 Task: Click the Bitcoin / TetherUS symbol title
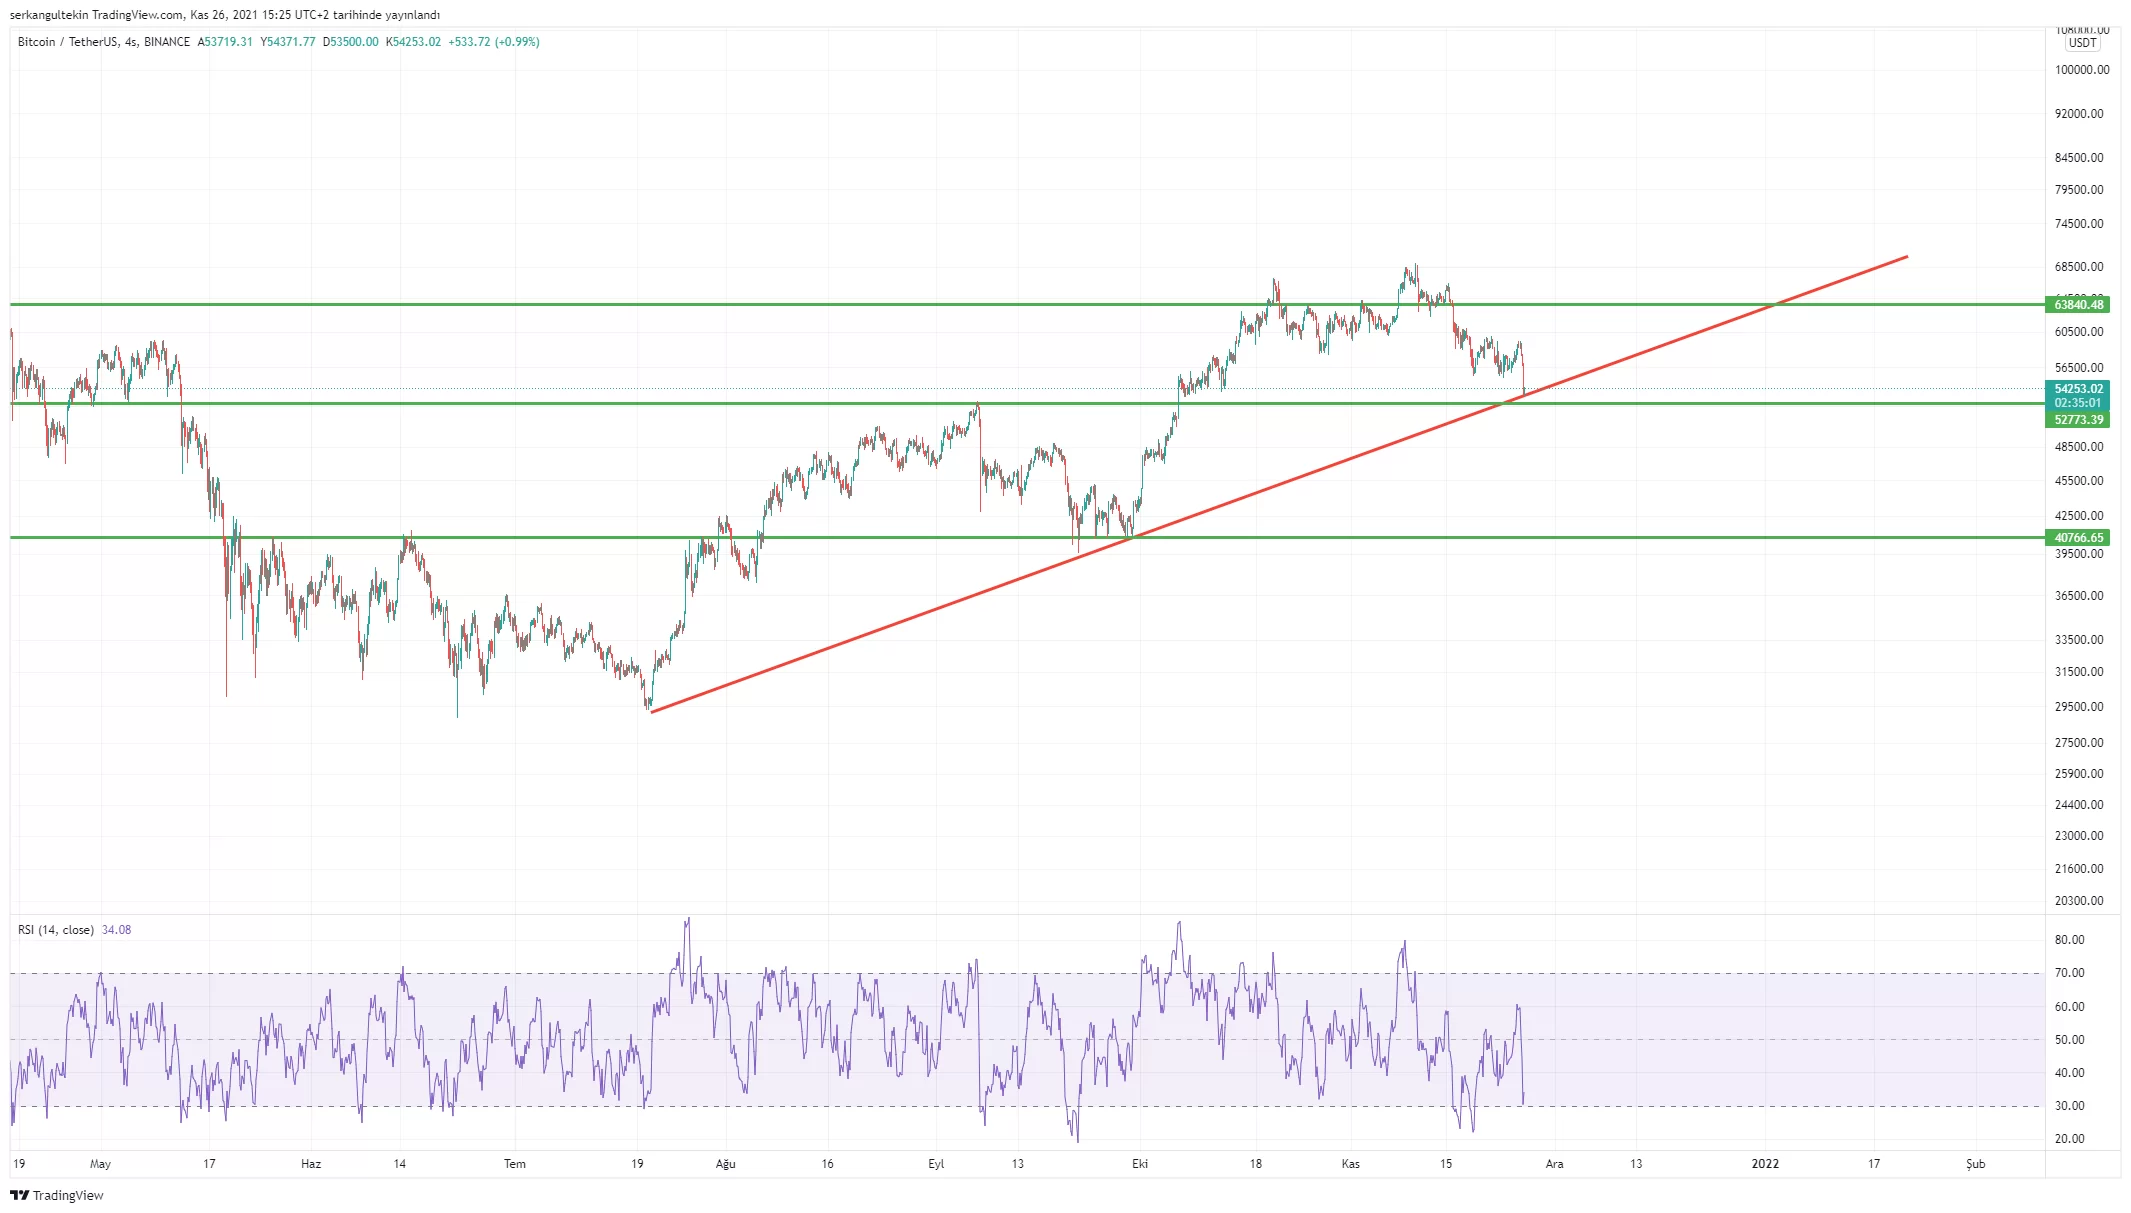click(67, 42)
